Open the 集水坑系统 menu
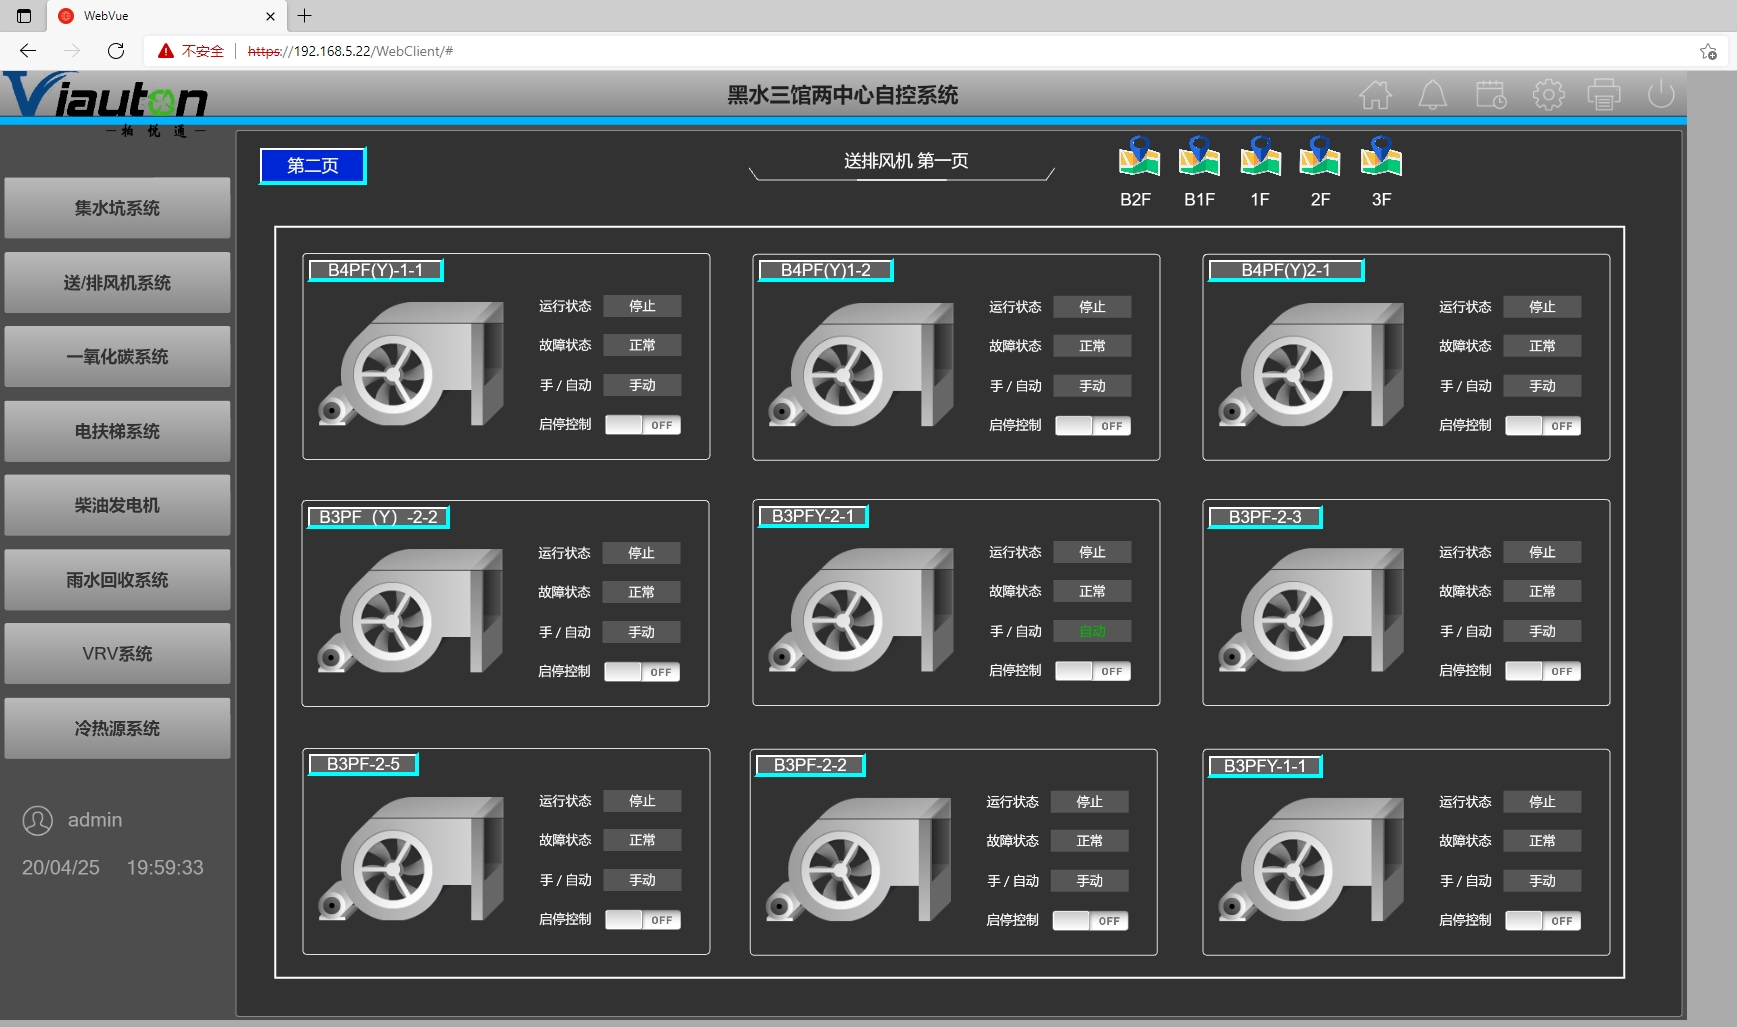Screen dimensions: 1737x1027 pyautogui.click(x=117, y=208)
